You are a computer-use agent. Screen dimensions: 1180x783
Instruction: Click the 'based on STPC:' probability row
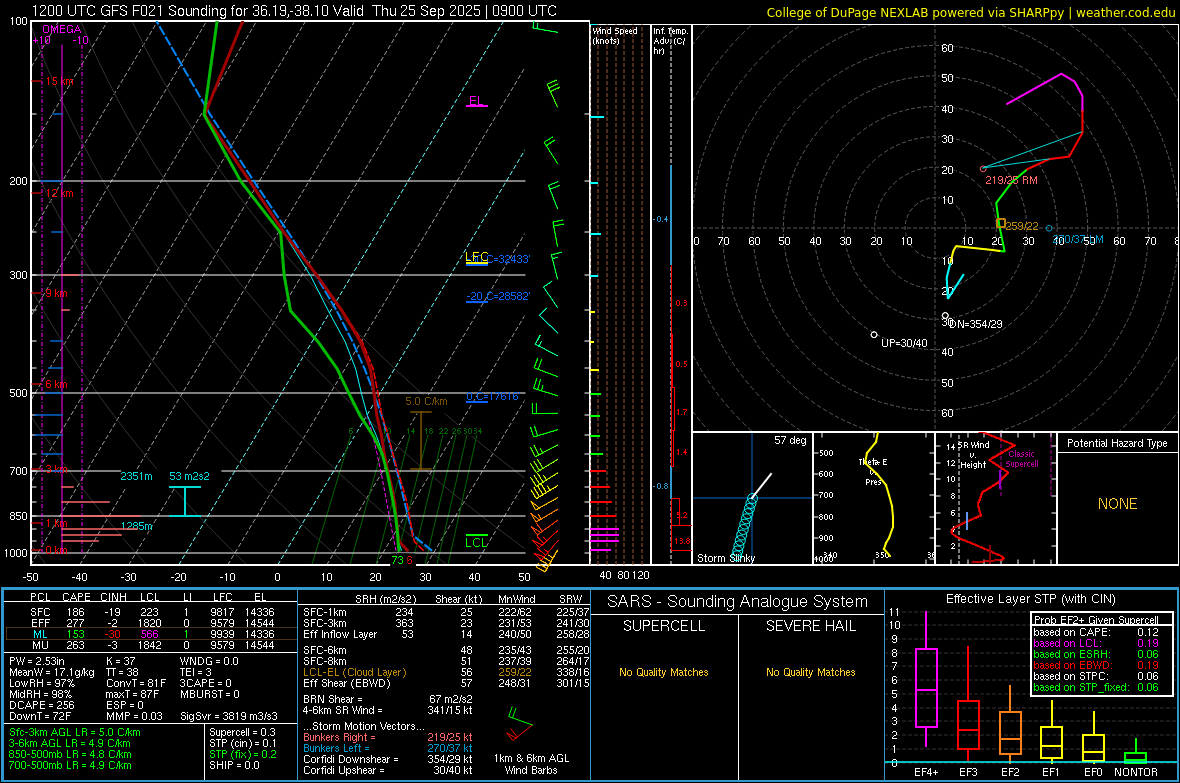click(x=1096, y=676)
